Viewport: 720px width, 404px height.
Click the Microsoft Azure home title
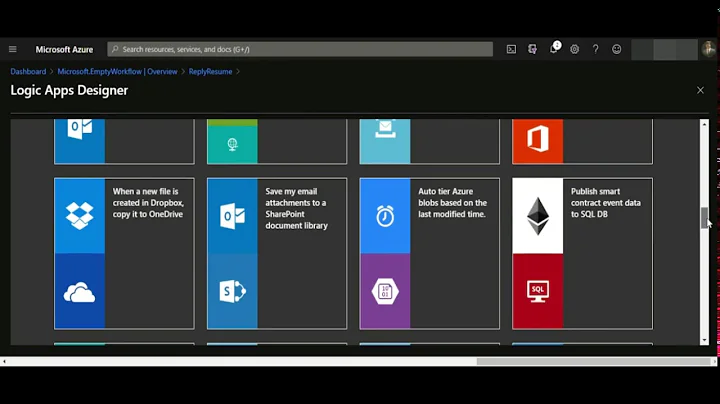64,50
